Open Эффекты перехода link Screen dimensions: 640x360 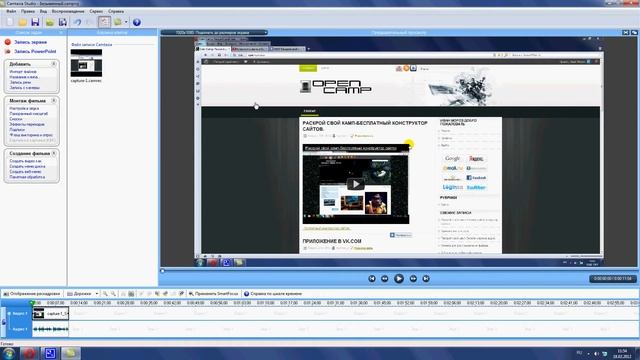coord(27,124)
